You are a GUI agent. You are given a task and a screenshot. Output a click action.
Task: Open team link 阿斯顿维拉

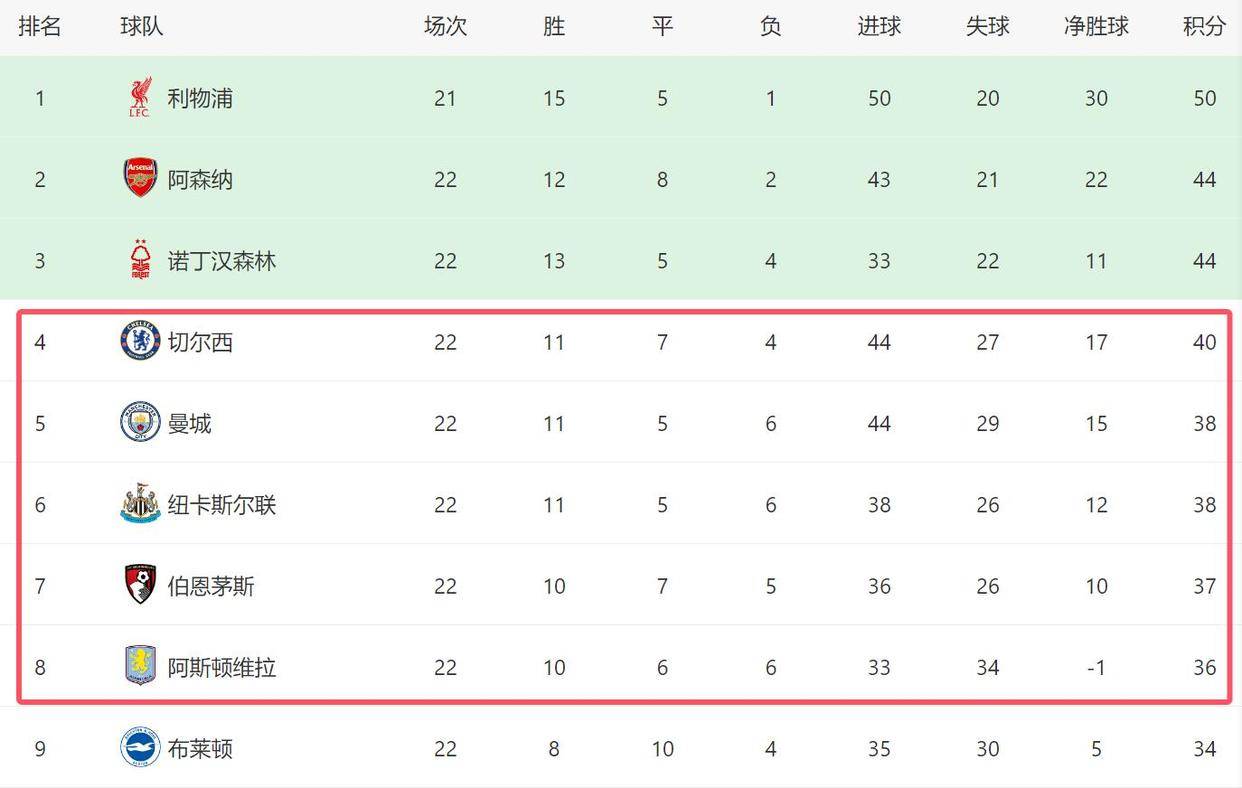pyautogui.click(x=222, y=666)
